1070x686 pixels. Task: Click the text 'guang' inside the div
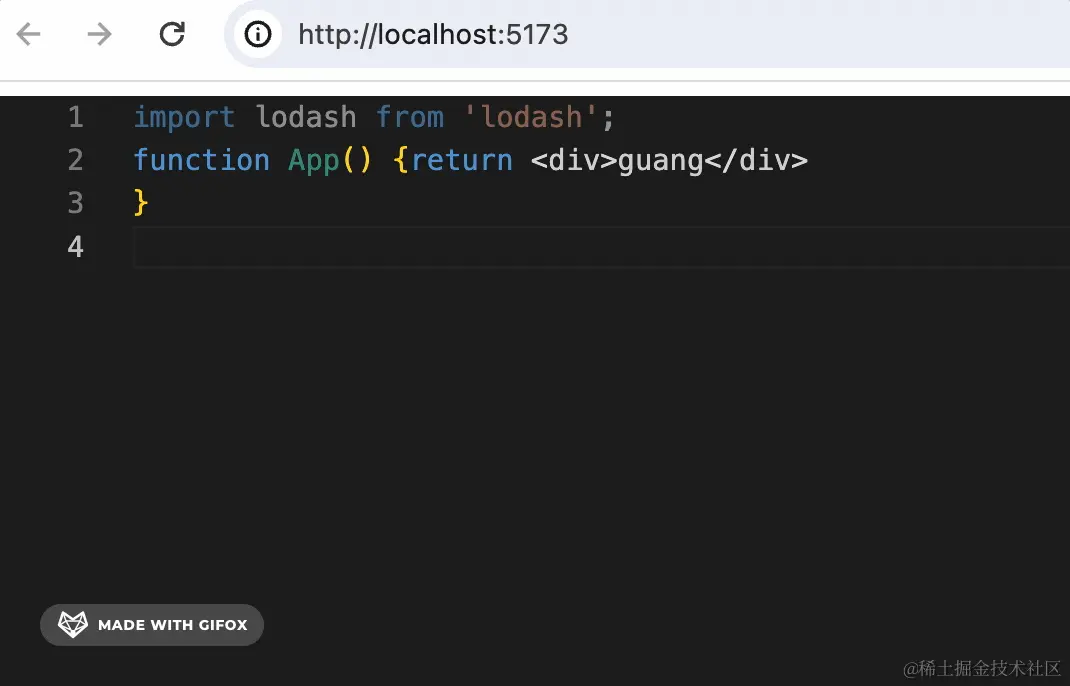click(661, 162)
